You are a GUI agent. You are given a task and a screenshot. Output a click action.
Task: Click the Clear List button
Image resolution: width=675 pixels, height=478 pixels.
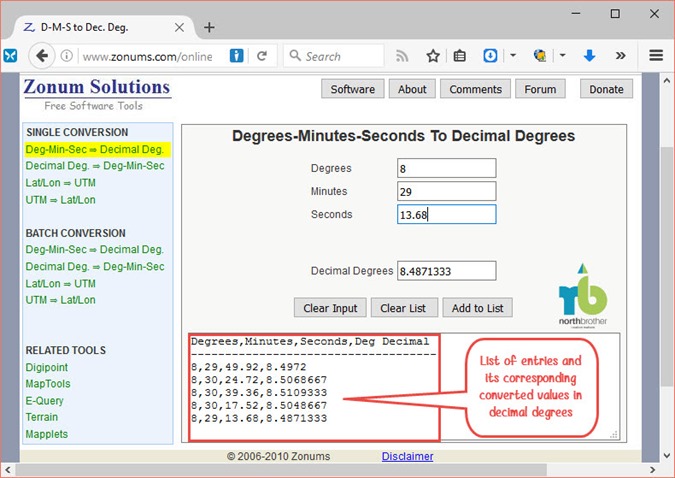point(403,308)
